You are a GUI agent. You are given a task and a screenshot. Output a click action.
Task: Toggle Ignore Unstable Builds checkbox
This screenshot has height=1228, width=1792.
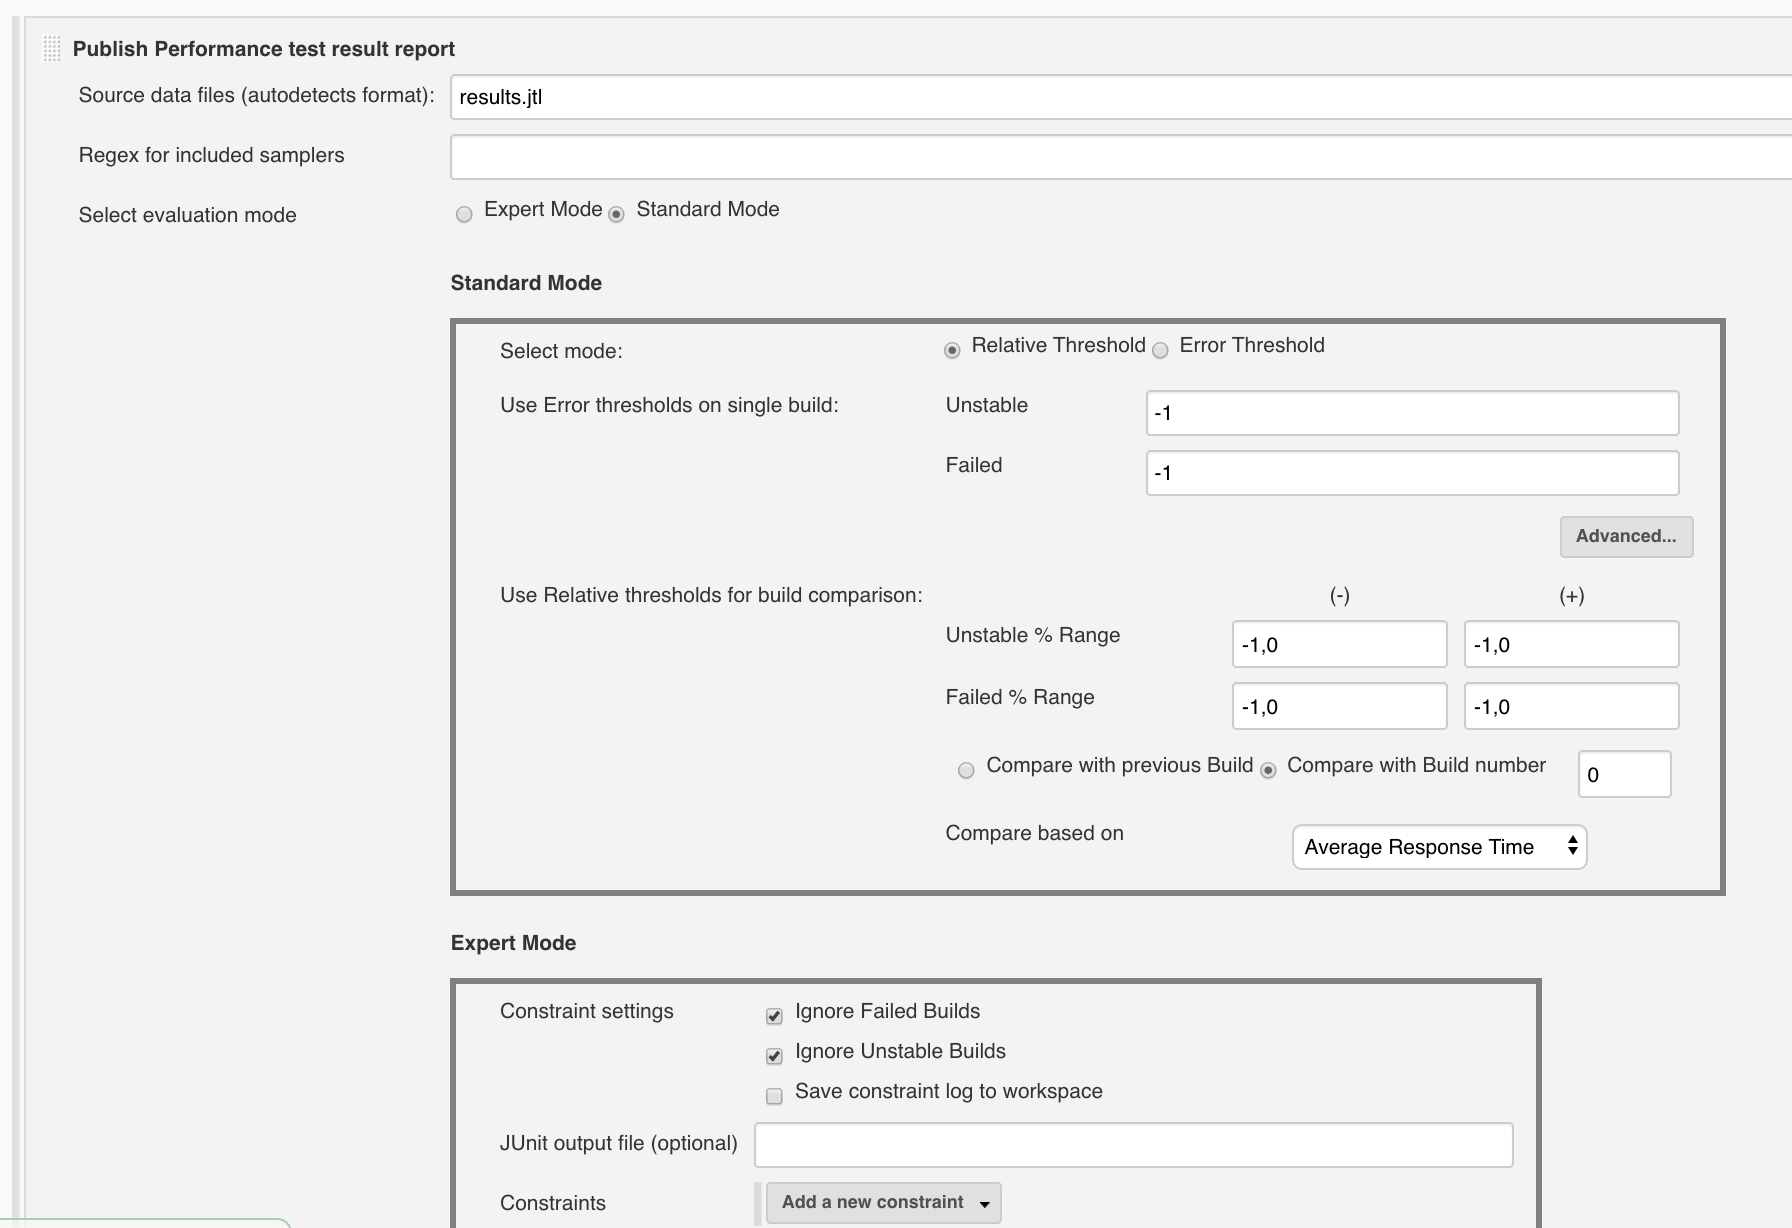[x=774, y=1056]
